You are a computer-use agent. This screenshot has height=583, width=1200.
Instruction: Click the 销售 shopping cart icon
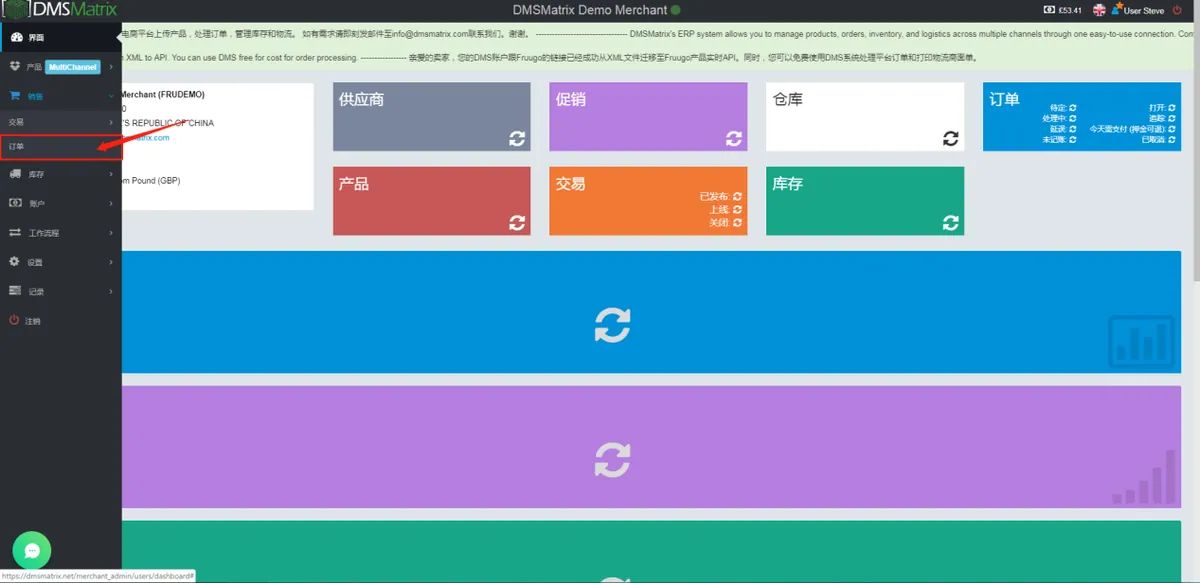[15, 96]
